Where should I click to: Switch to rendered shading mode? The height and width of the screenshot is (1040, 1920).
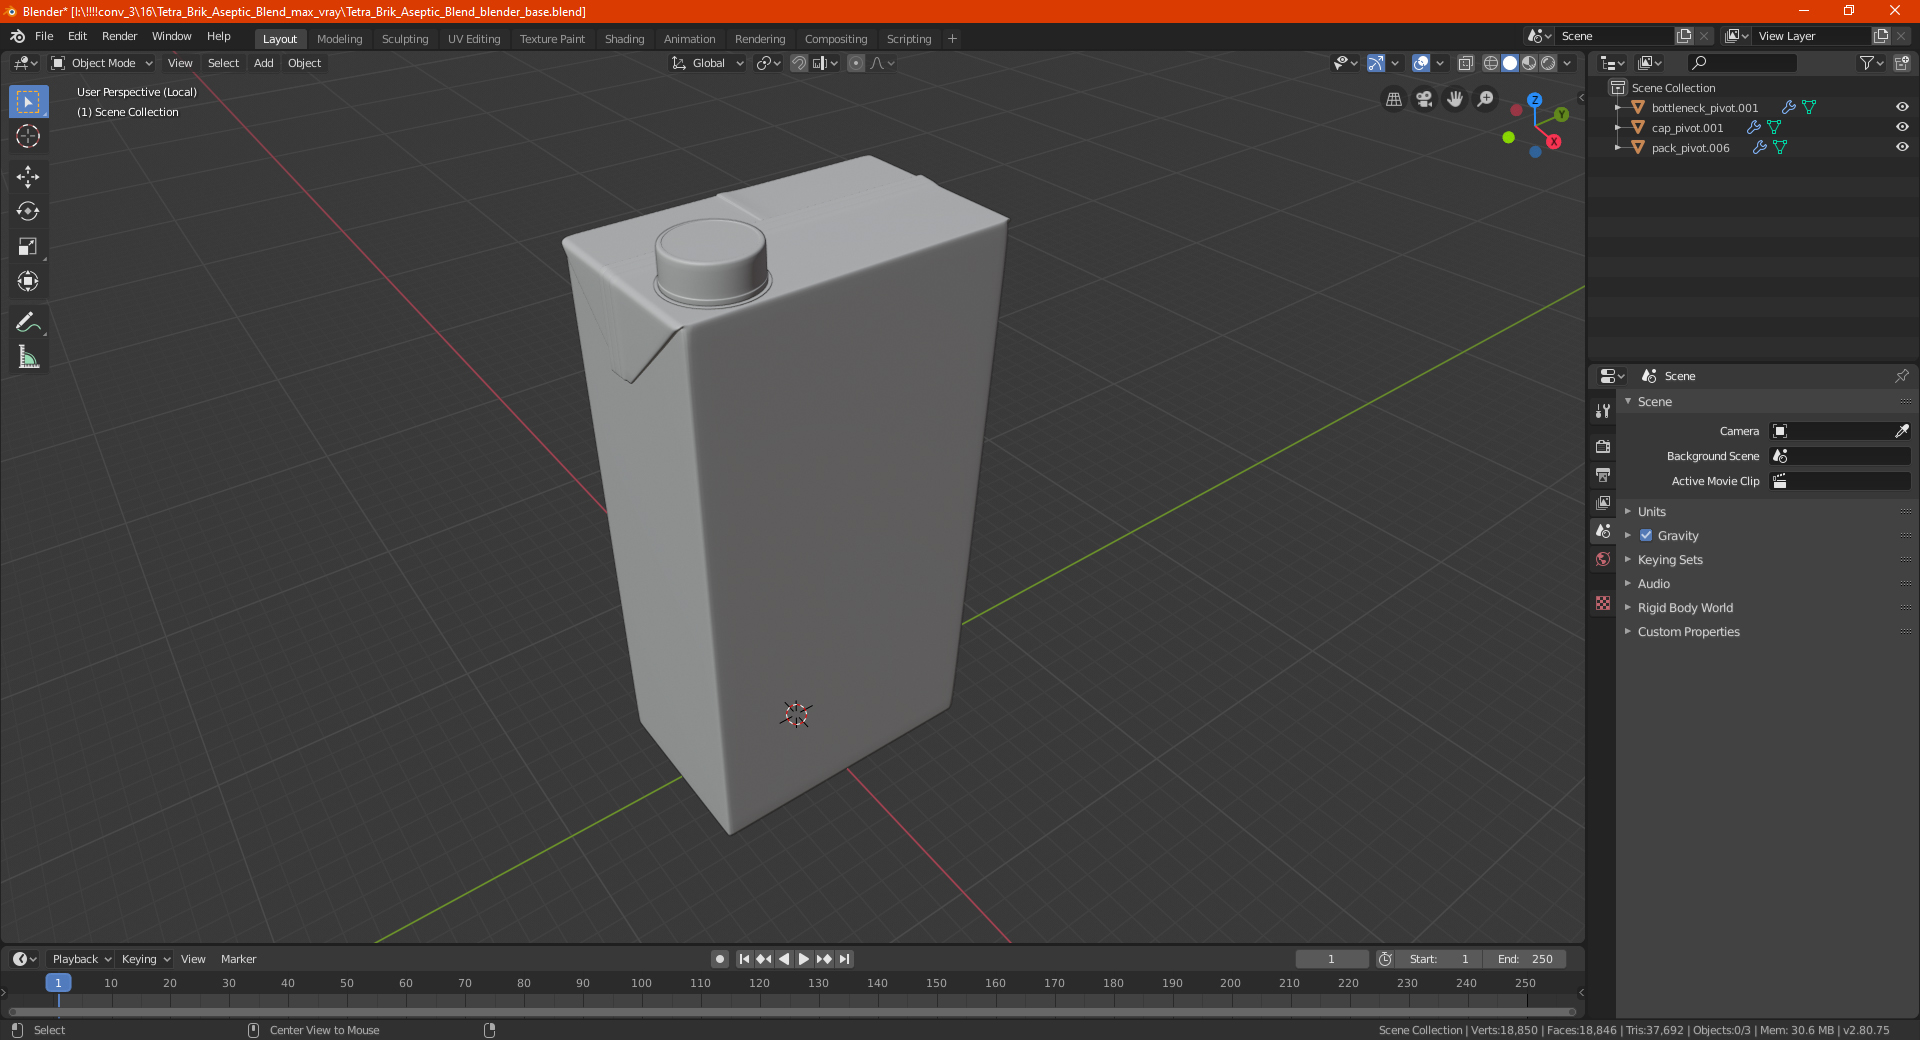coord(1548,63)
